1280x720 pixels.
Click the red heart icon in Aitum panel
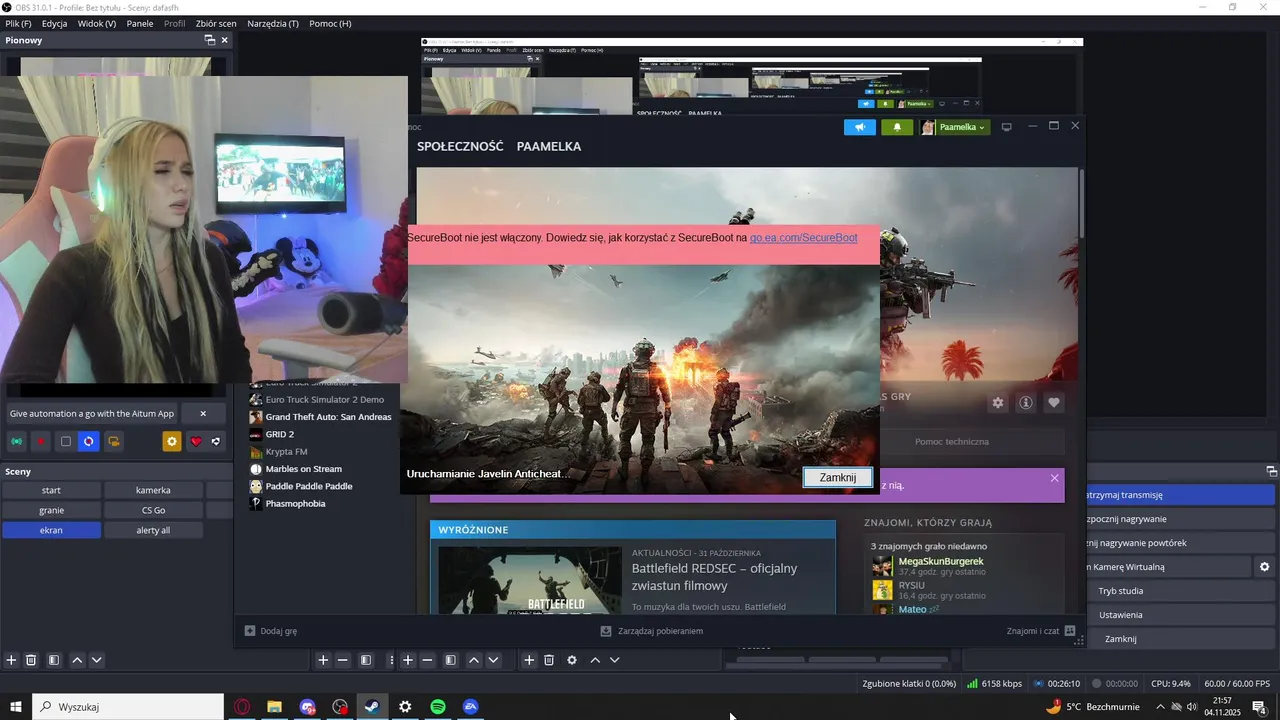coord(196,441)
